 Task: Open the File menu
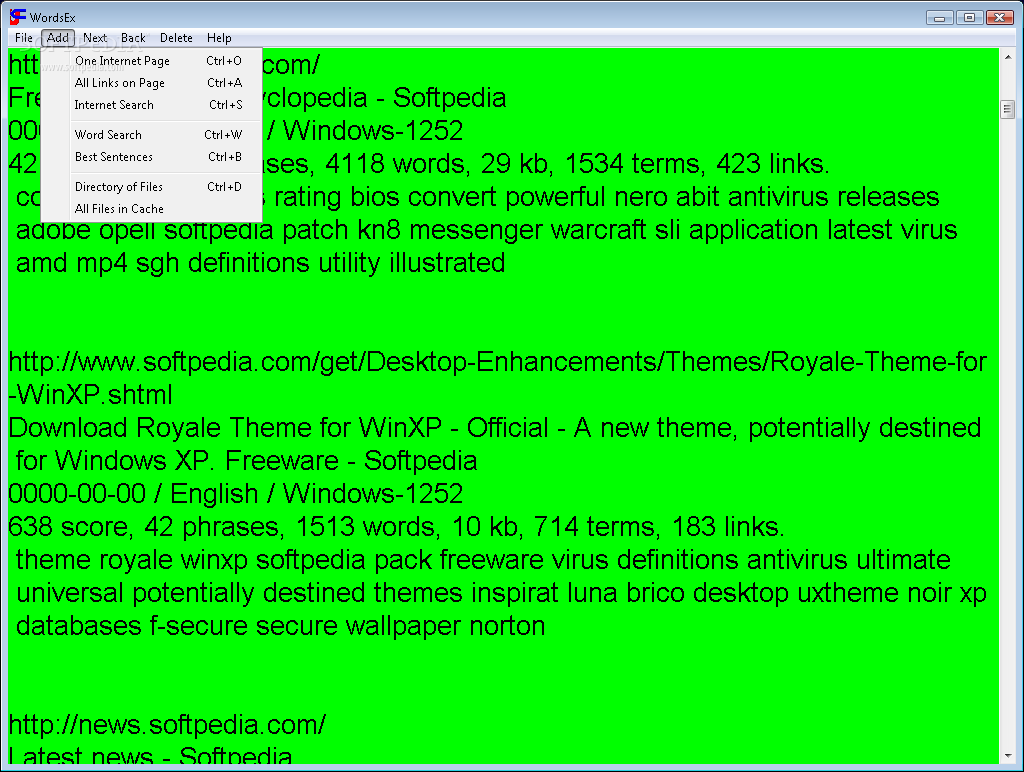24,38
